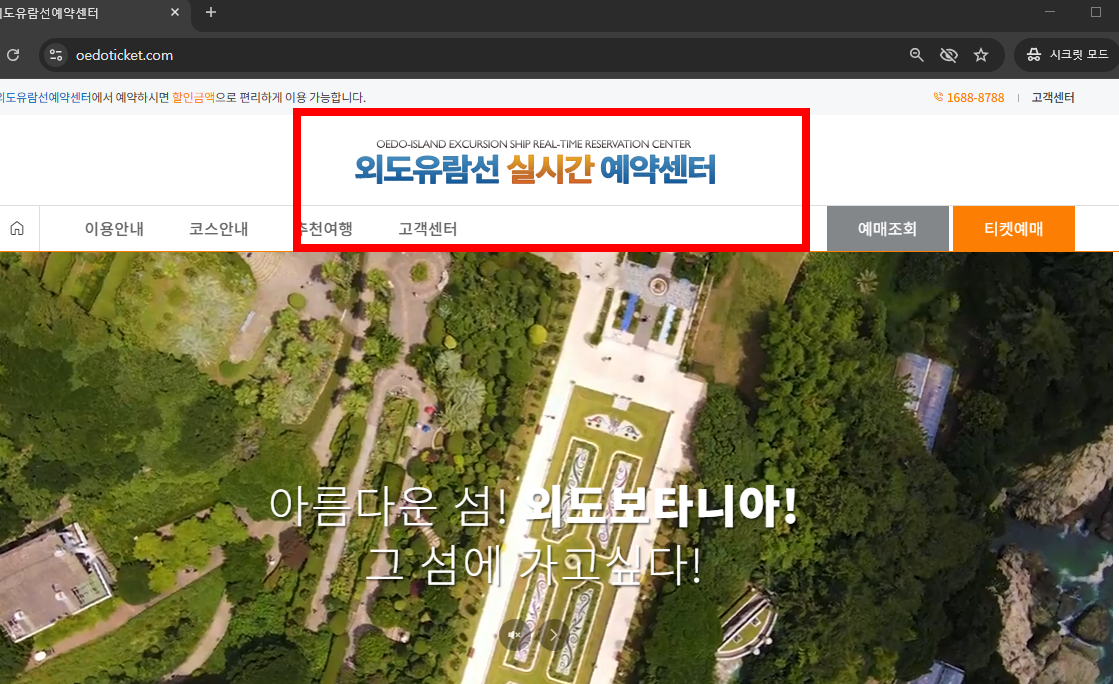Advance the hero slideshow with next arrow
Screen dimensions: 1119x684
click(553, 634)
